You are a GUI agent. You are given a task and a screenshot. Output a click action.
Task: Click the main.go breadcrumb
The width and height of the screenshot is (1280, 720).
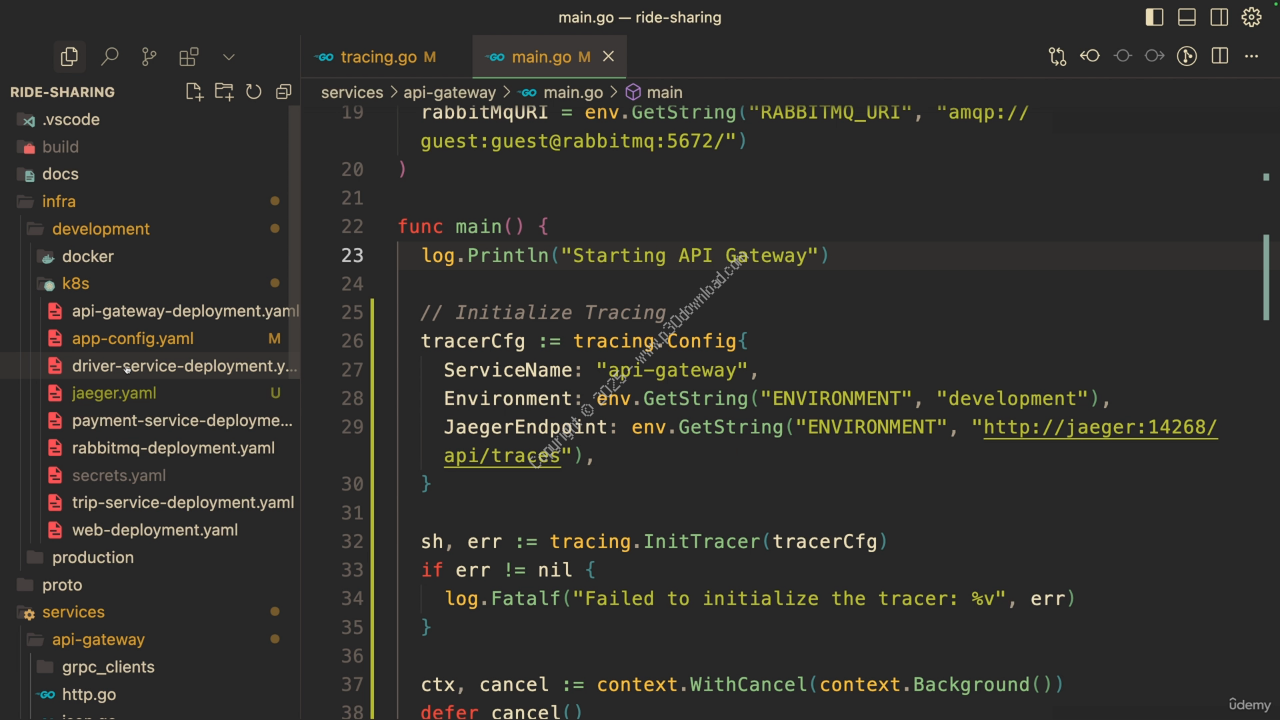(573, 92)
